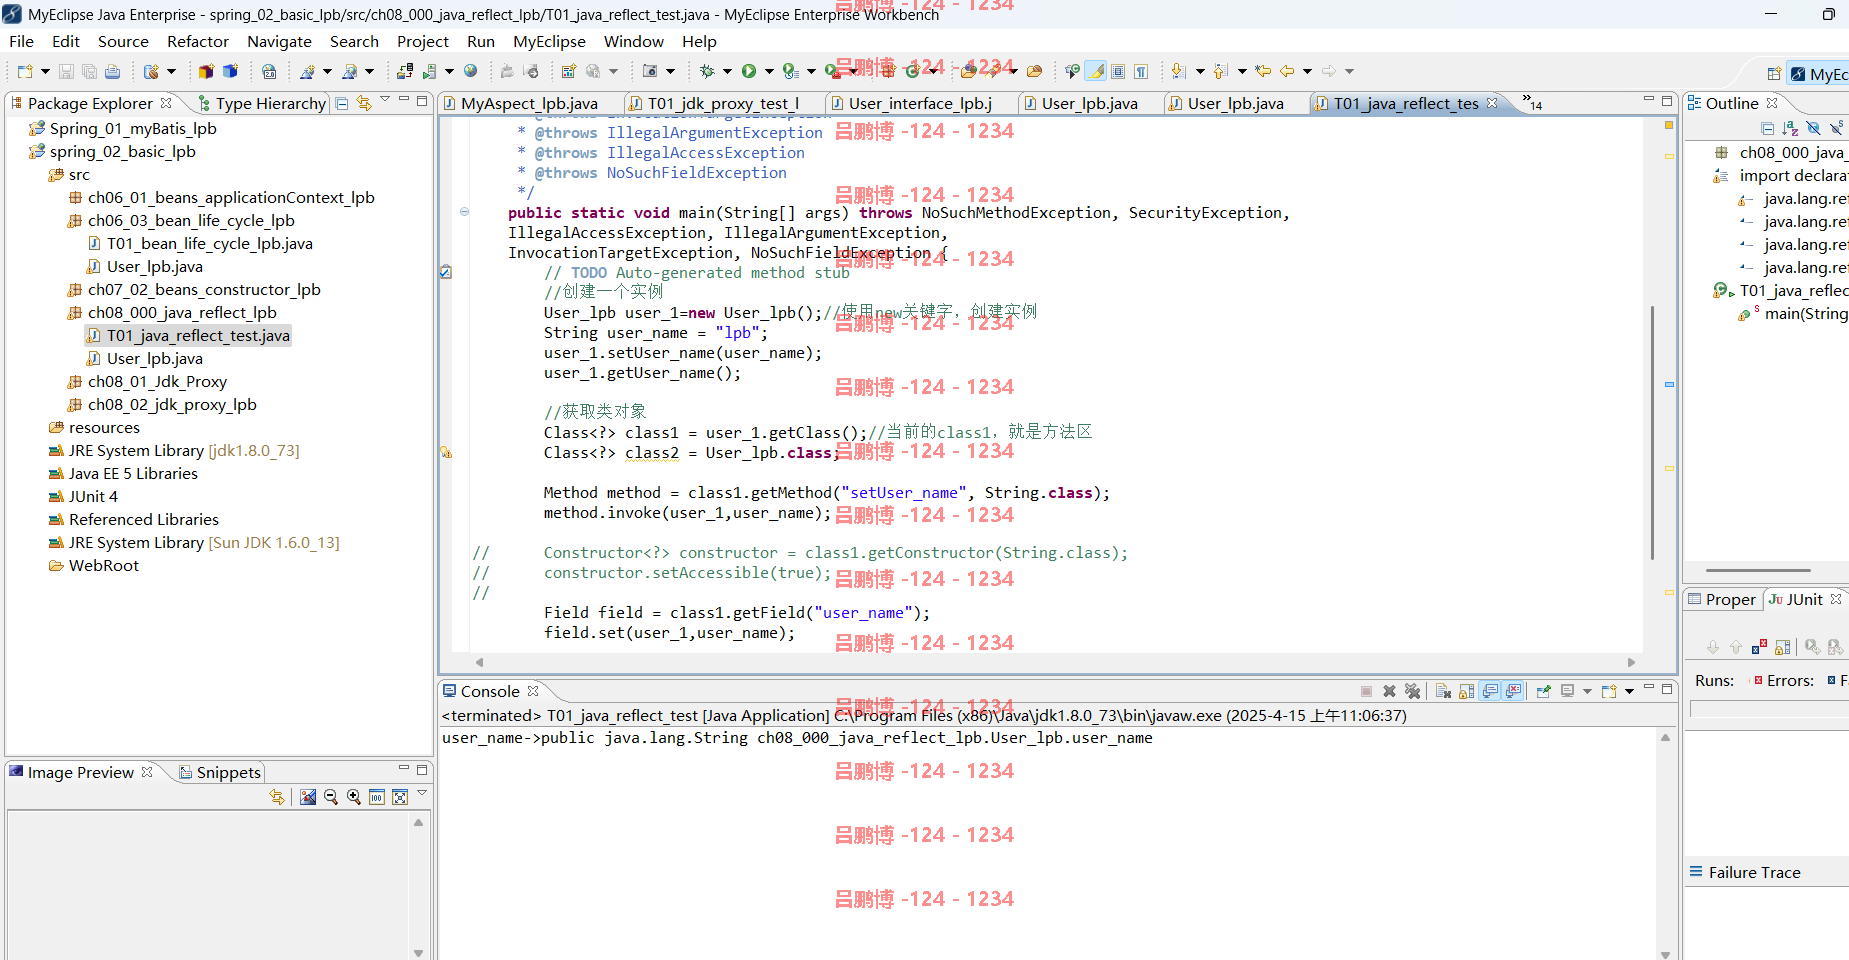
Task: Open Back history dropdown arrow
Action: 1307,71
